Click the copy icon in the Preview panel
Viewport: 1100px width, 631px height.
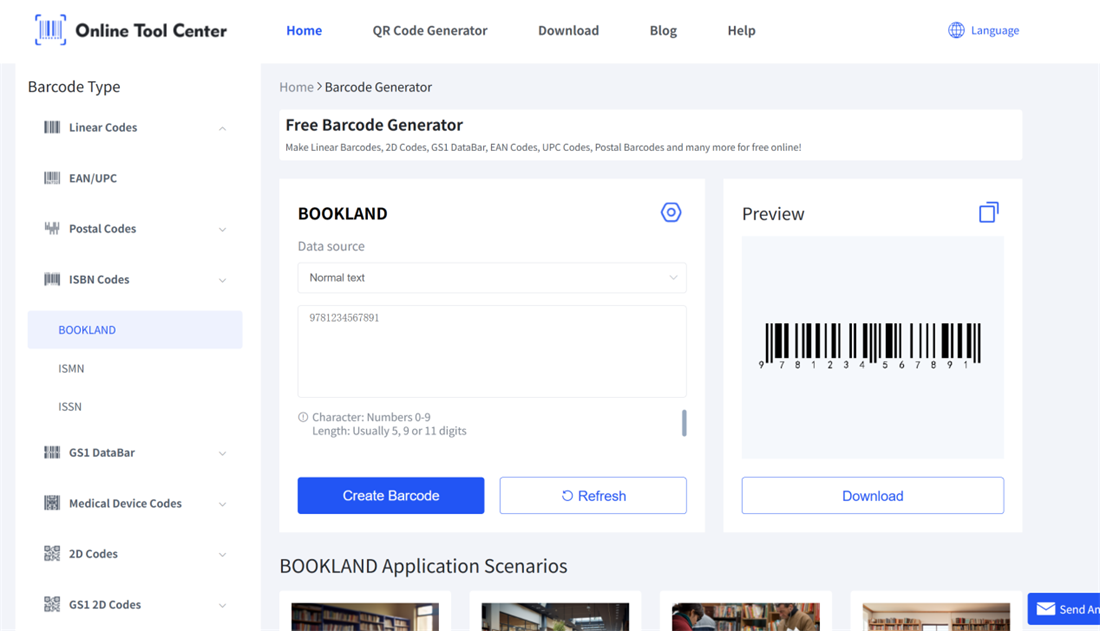(988, 212)
